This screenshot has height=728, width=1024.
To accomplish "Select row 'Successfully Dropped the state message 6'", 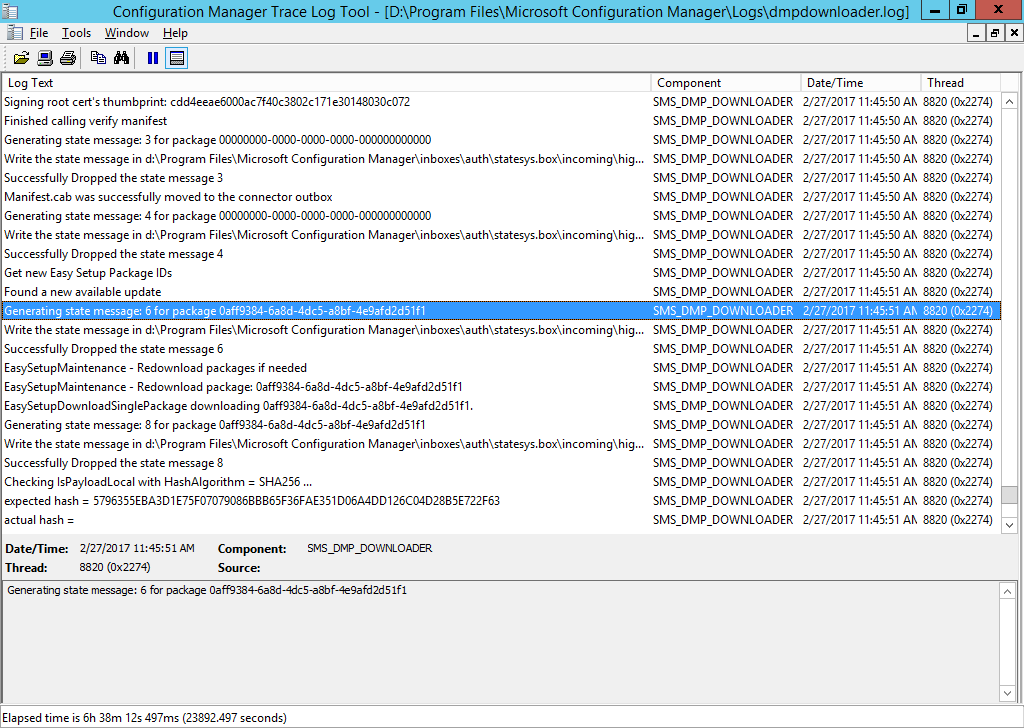I will [501, 349].
